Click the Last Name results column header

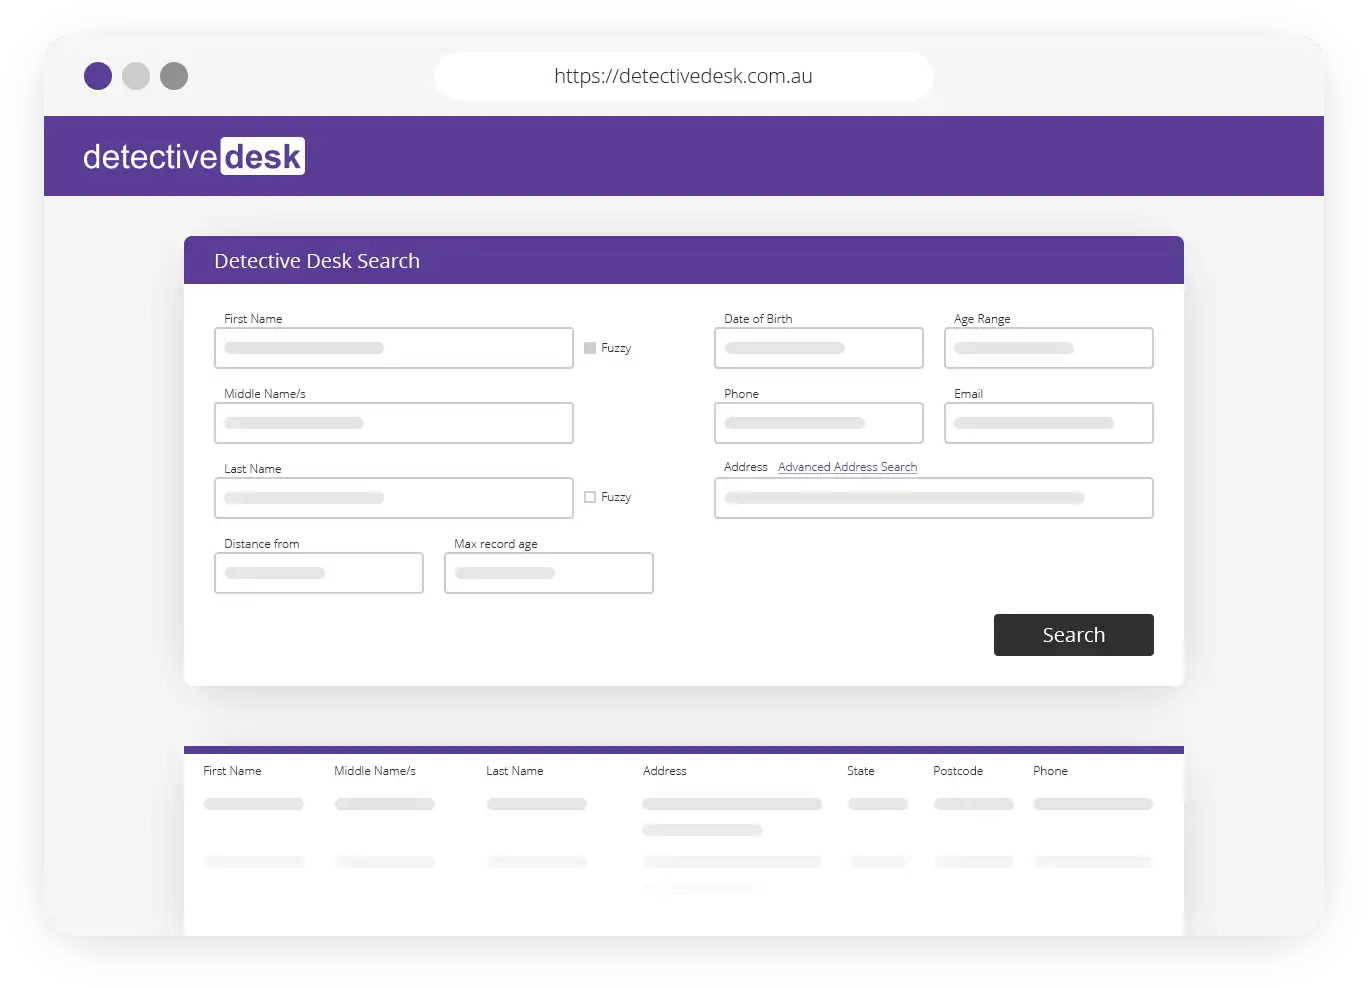tap(515, 771)
